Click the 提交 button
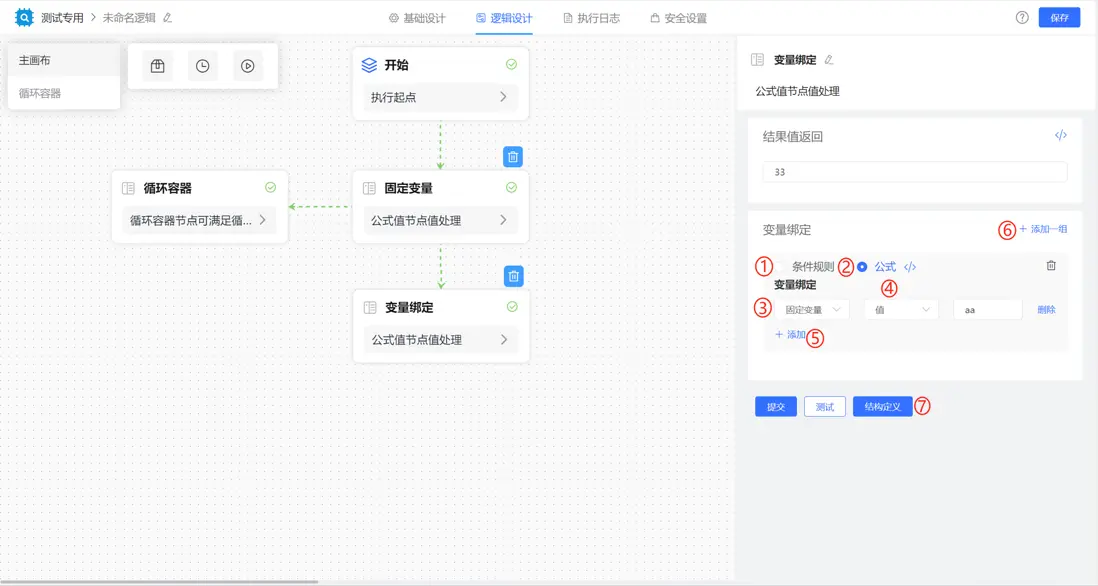This screenshot has width=1098, height=586. tap(776, 407)
